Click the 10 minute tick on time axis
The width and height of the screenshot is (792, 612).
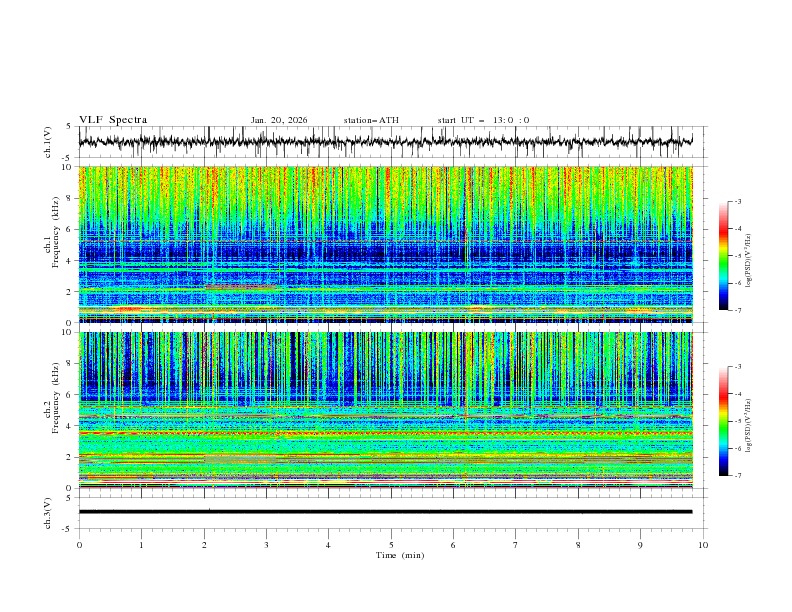(x=703, y=545)
